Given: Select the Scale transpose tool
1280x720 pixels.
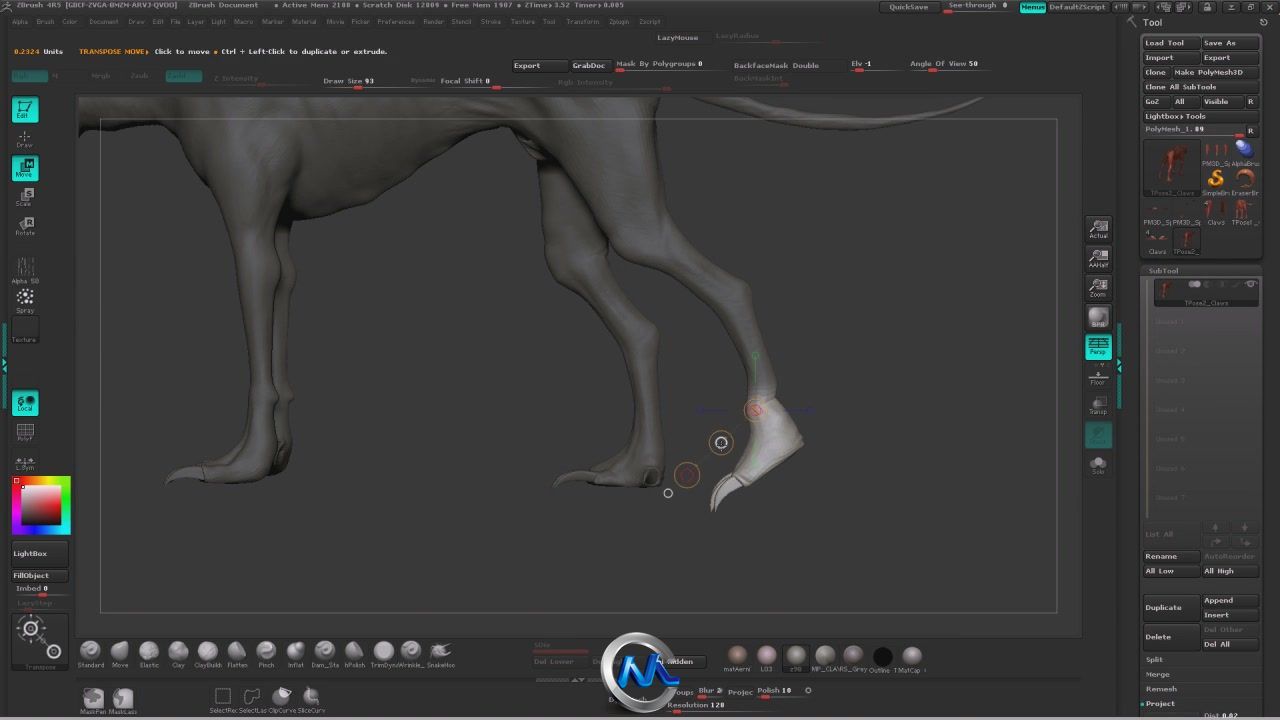Looking at the screenshot, I should (x=25, y=197).
